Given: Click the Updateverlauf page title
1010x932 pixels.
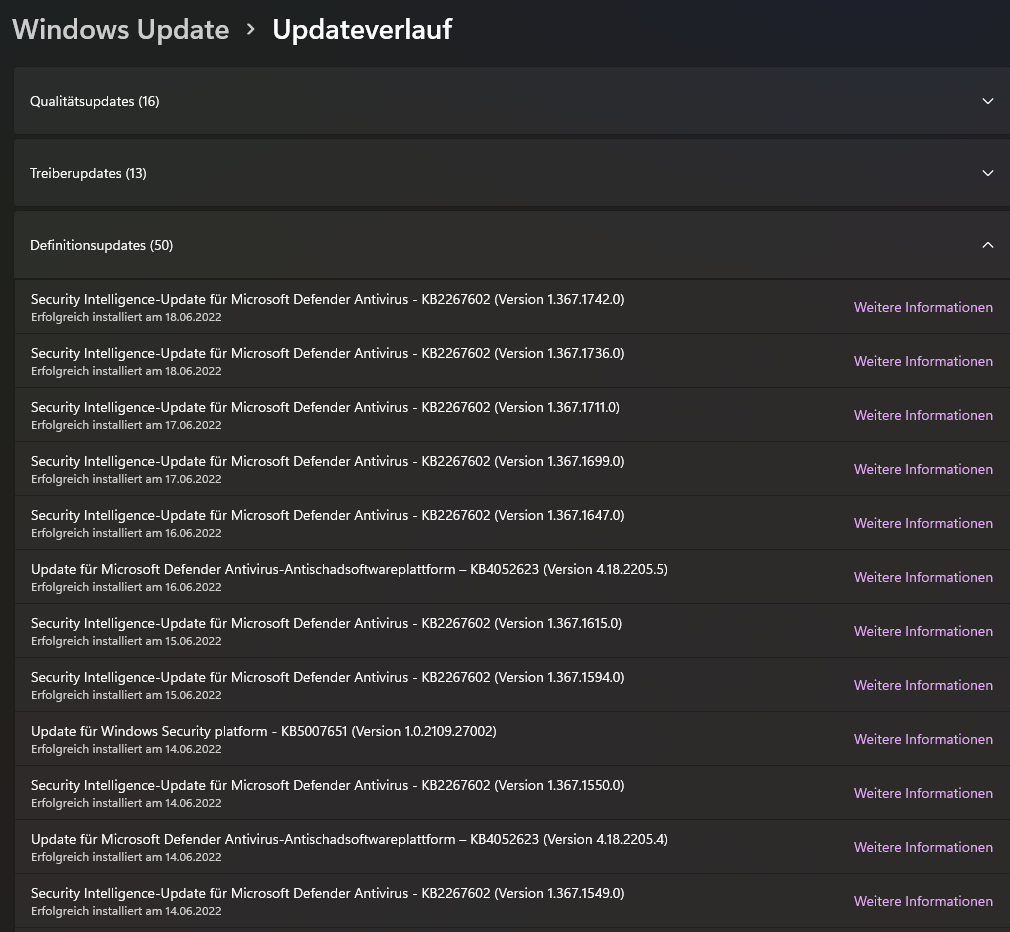Looking at the screenshot, I should (x=362, y=30).
